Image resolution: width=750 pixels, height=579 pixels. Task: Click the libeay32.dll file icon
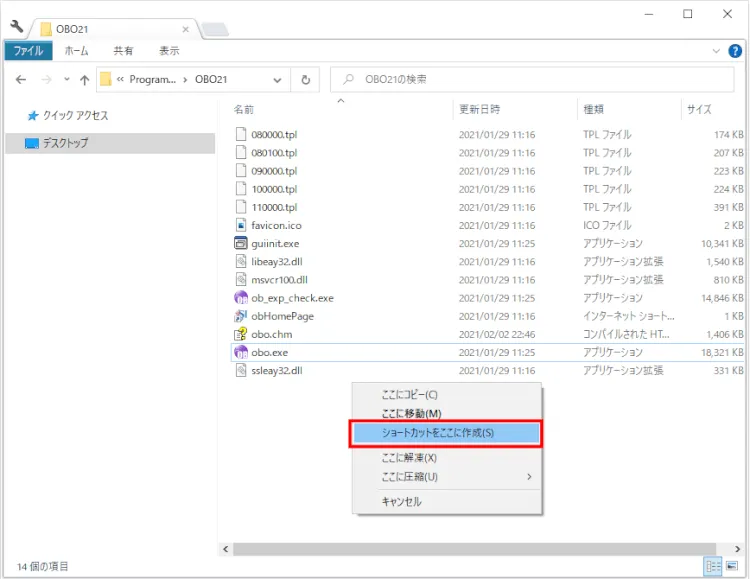point(241,261)
